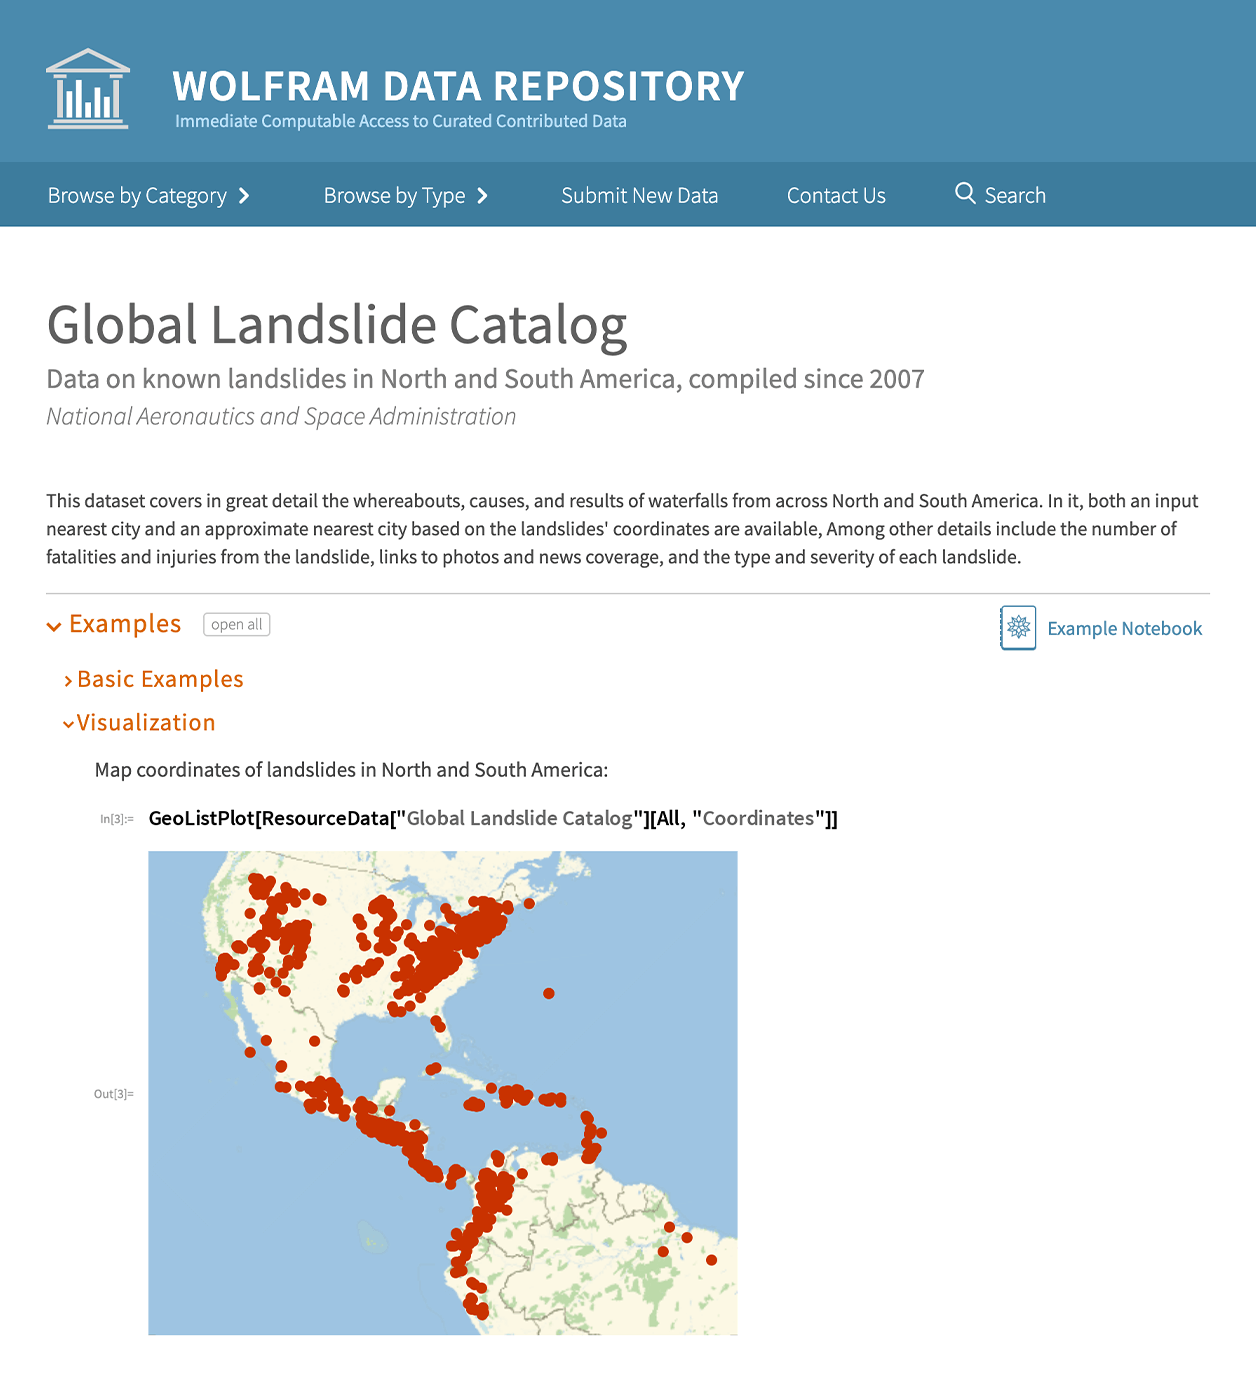The height and width of the screenshot is (1400, 1256).
Task: Open the Browse by Category menu
Action: pos(137,196)
